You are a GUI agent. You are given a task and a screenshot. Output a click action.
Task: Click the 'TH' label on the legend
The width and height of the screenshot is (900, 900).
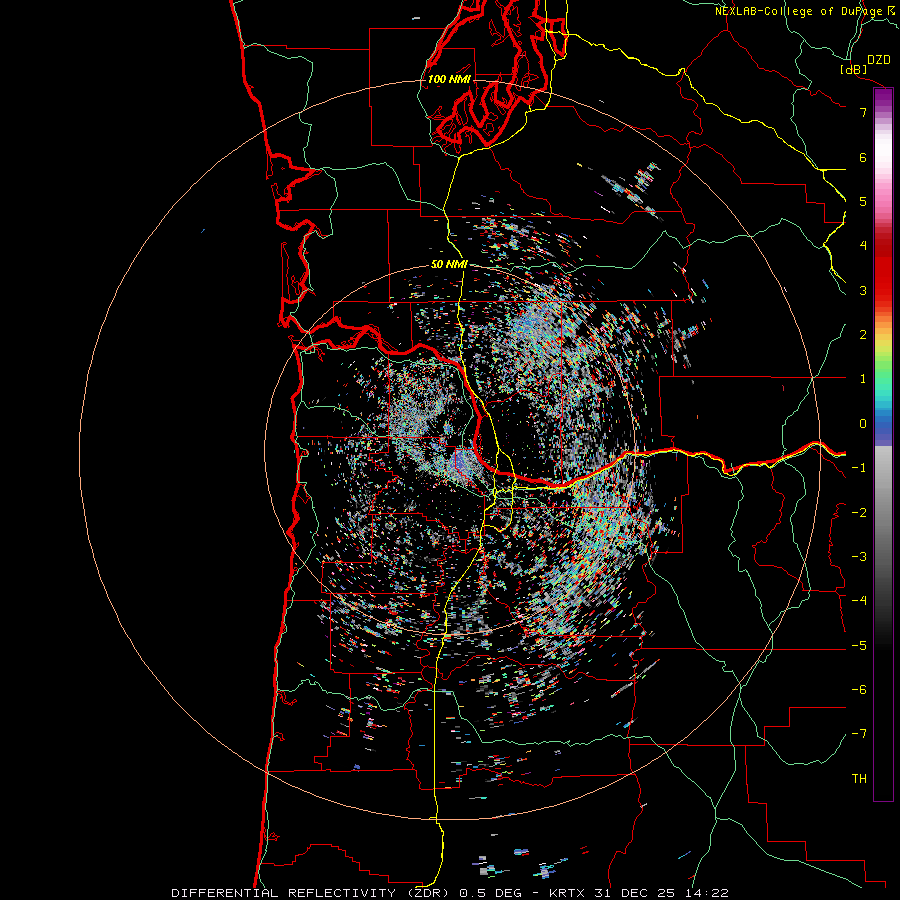point(859,778)
